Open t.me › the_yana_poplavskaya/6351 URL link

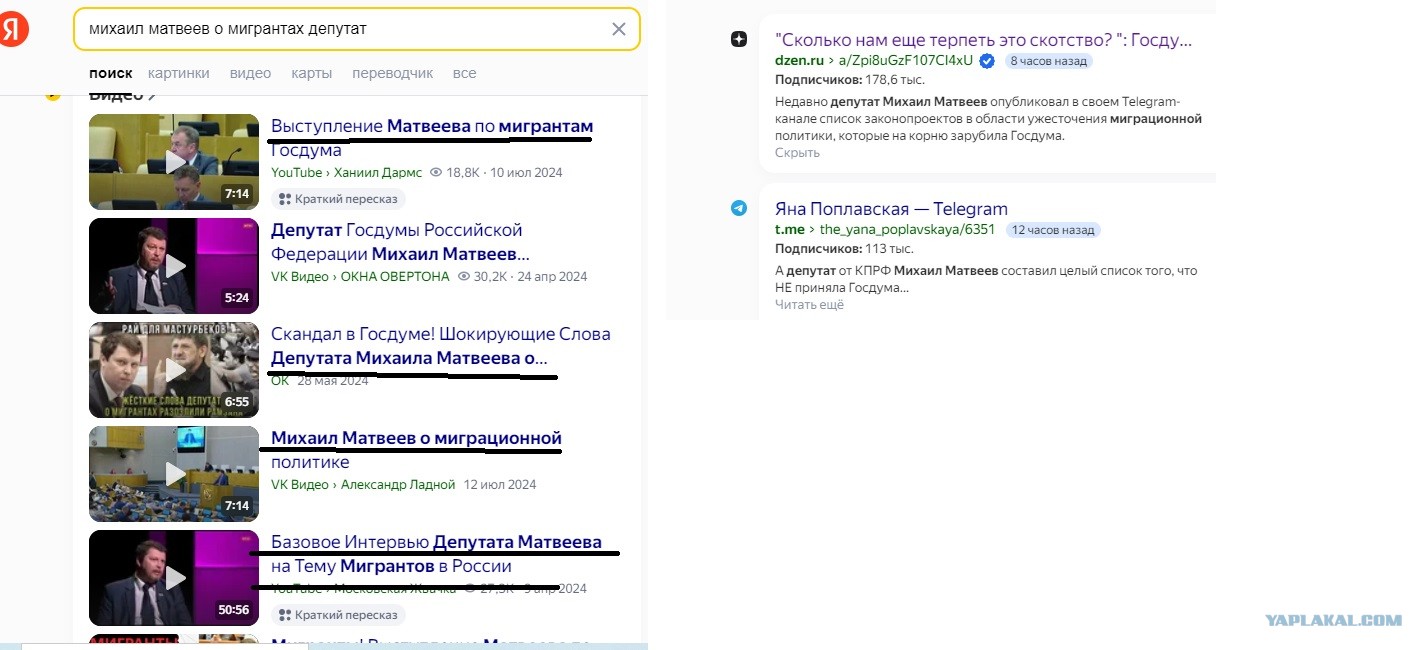[x=885, y=229]
